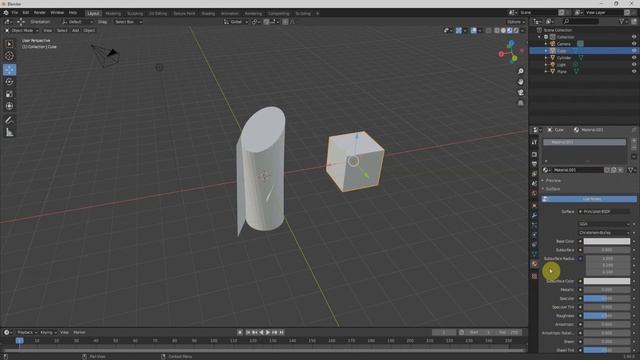Image resolution: width=640 pixels, height=360 pixels.
Task: Click the navigation gizmo blue Z axis
Action: tap(511, 43)
